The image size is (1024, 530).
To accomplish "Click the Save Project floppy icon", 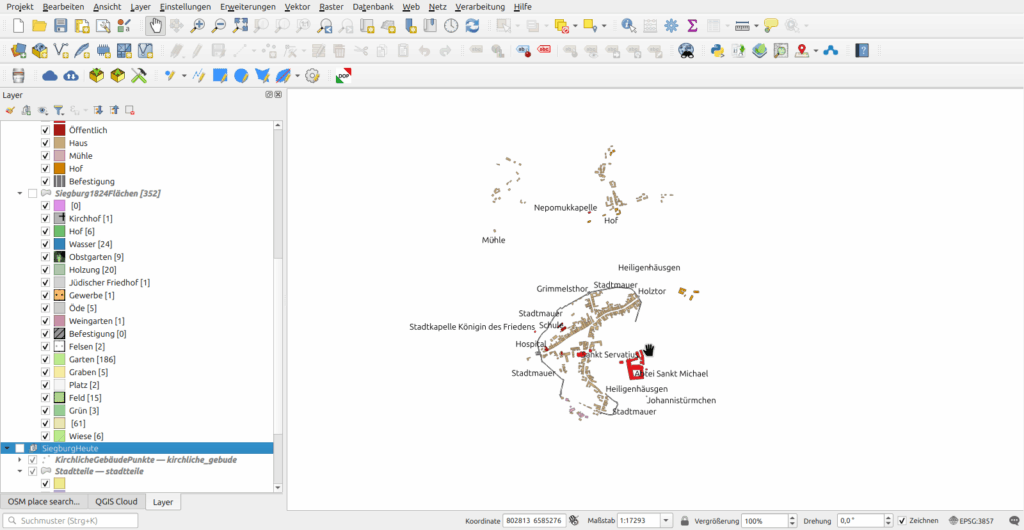I will (61, 26).
